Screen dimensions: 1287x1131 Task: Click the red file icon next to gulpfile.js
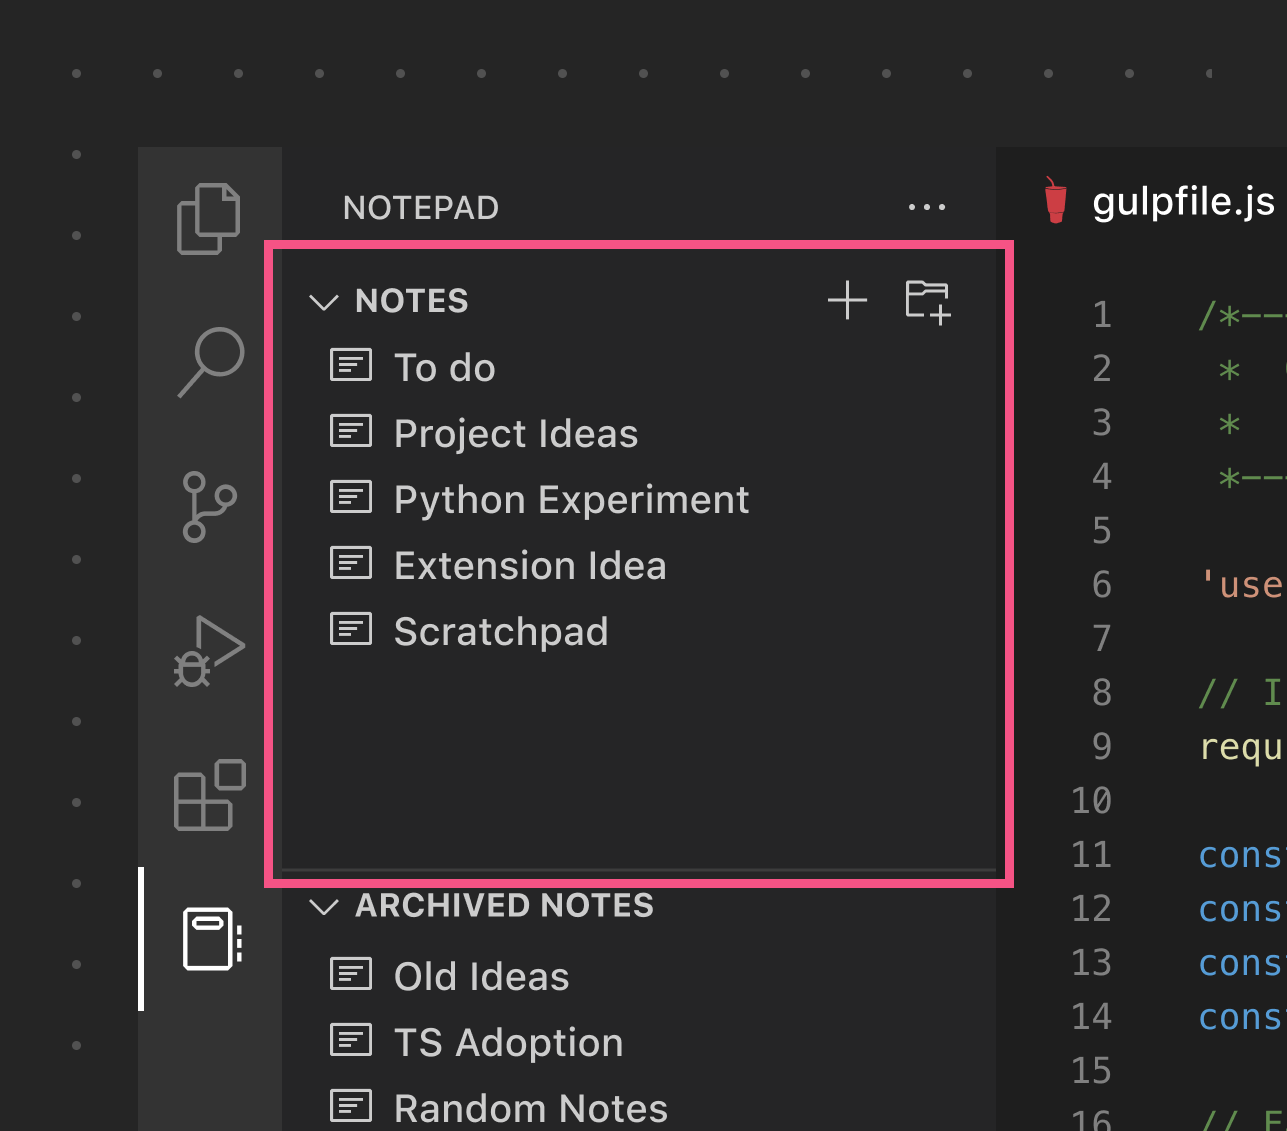point(1054,201)
